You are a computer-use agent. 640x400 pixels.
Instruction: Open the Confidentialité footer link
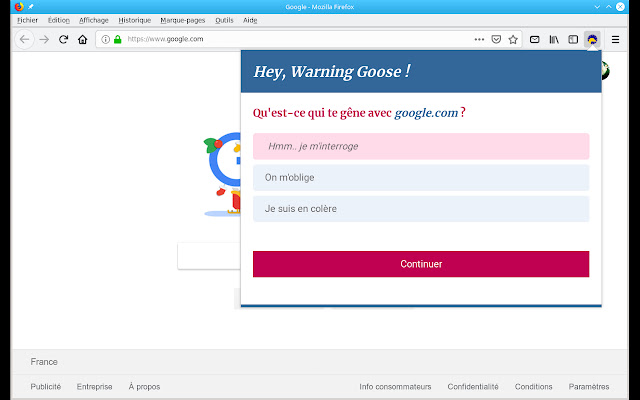(x=473, y=387)
